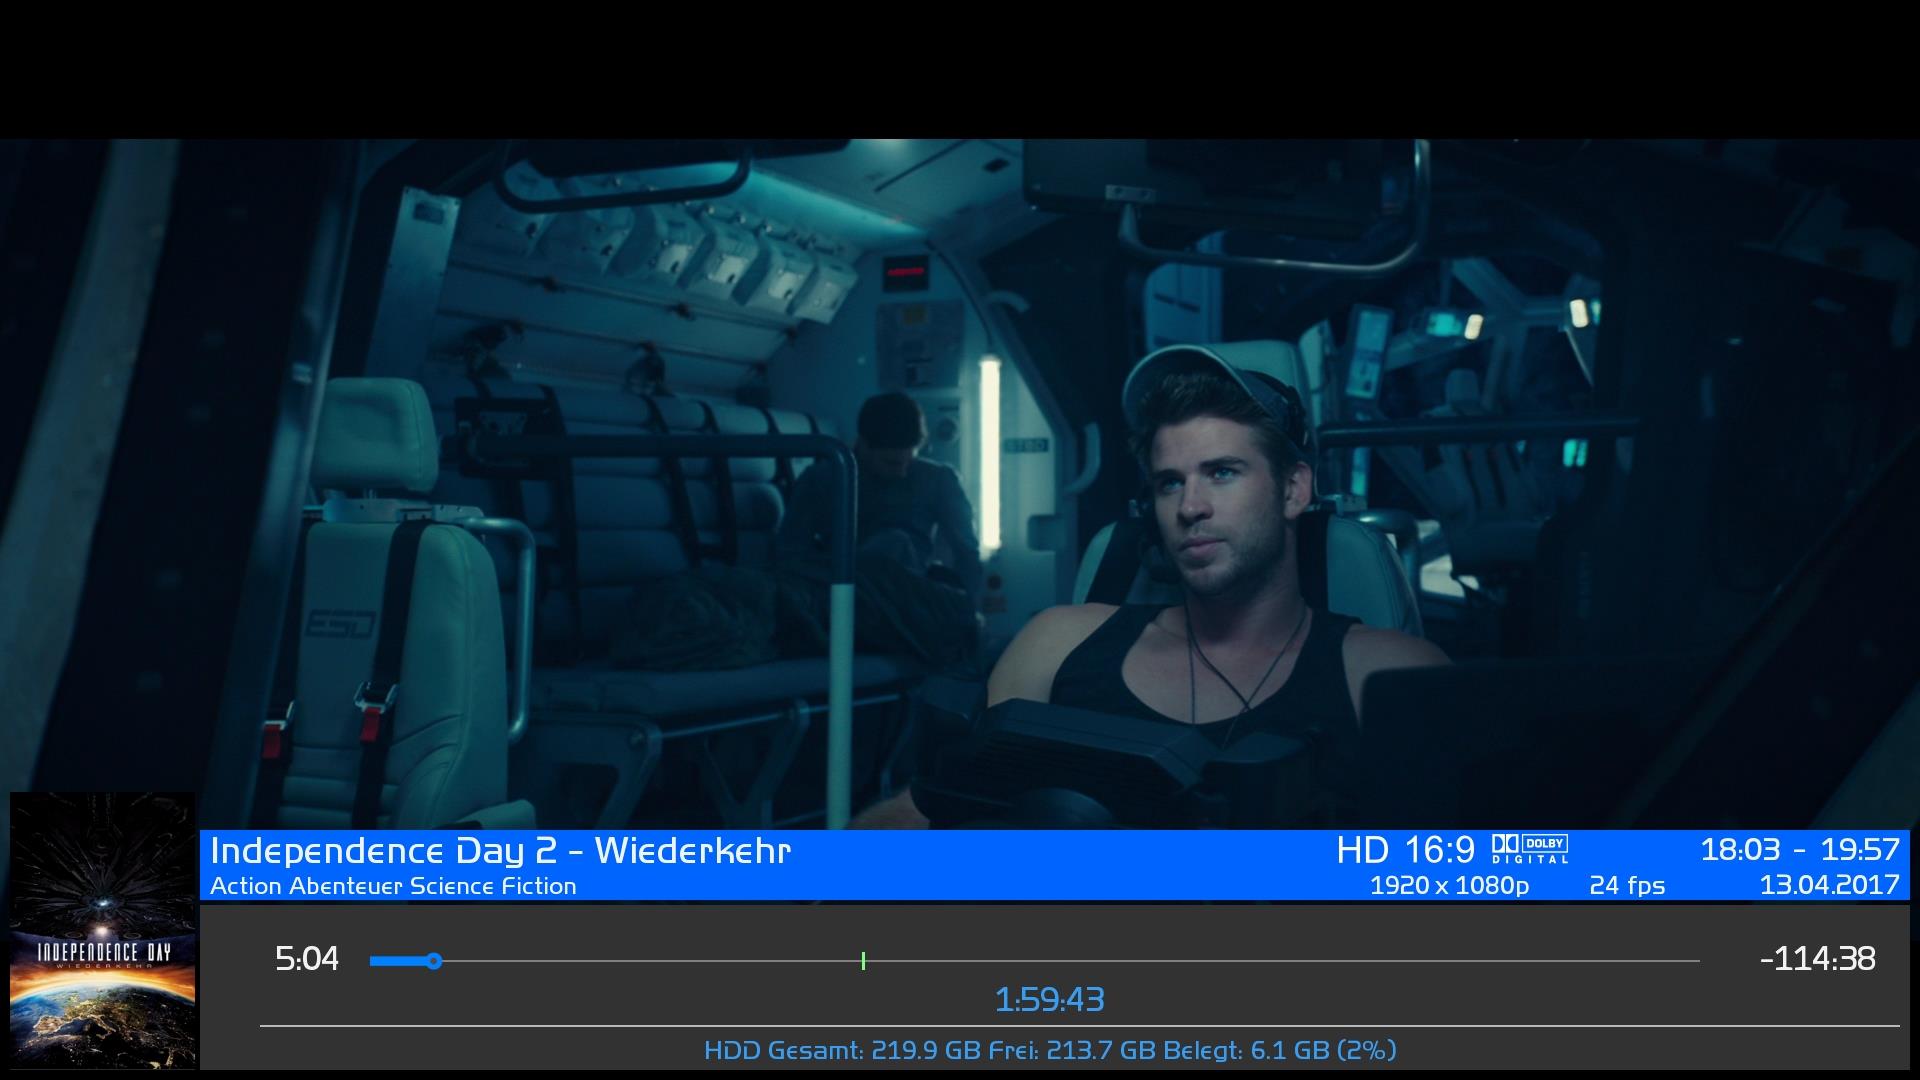Click the Dolby Digital audio icon
The height and width of the screenshot is (1080, 1920).
coord(1530,849)
